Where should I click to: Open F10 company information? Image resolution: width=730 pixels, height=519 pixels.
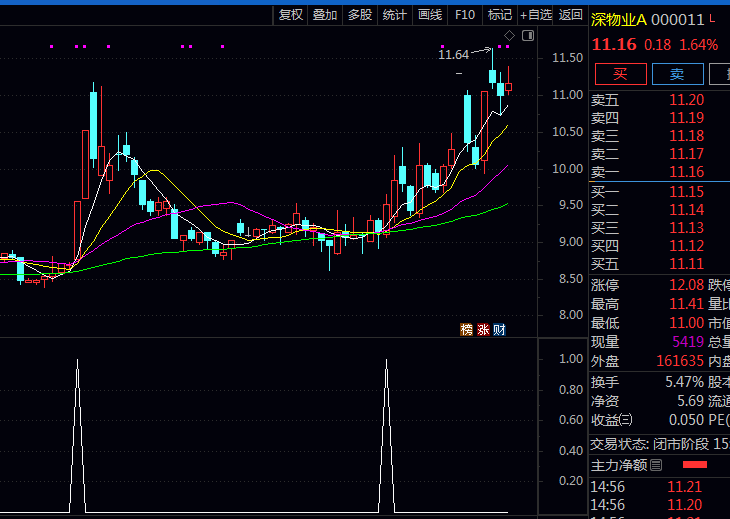tap(465, 14)
